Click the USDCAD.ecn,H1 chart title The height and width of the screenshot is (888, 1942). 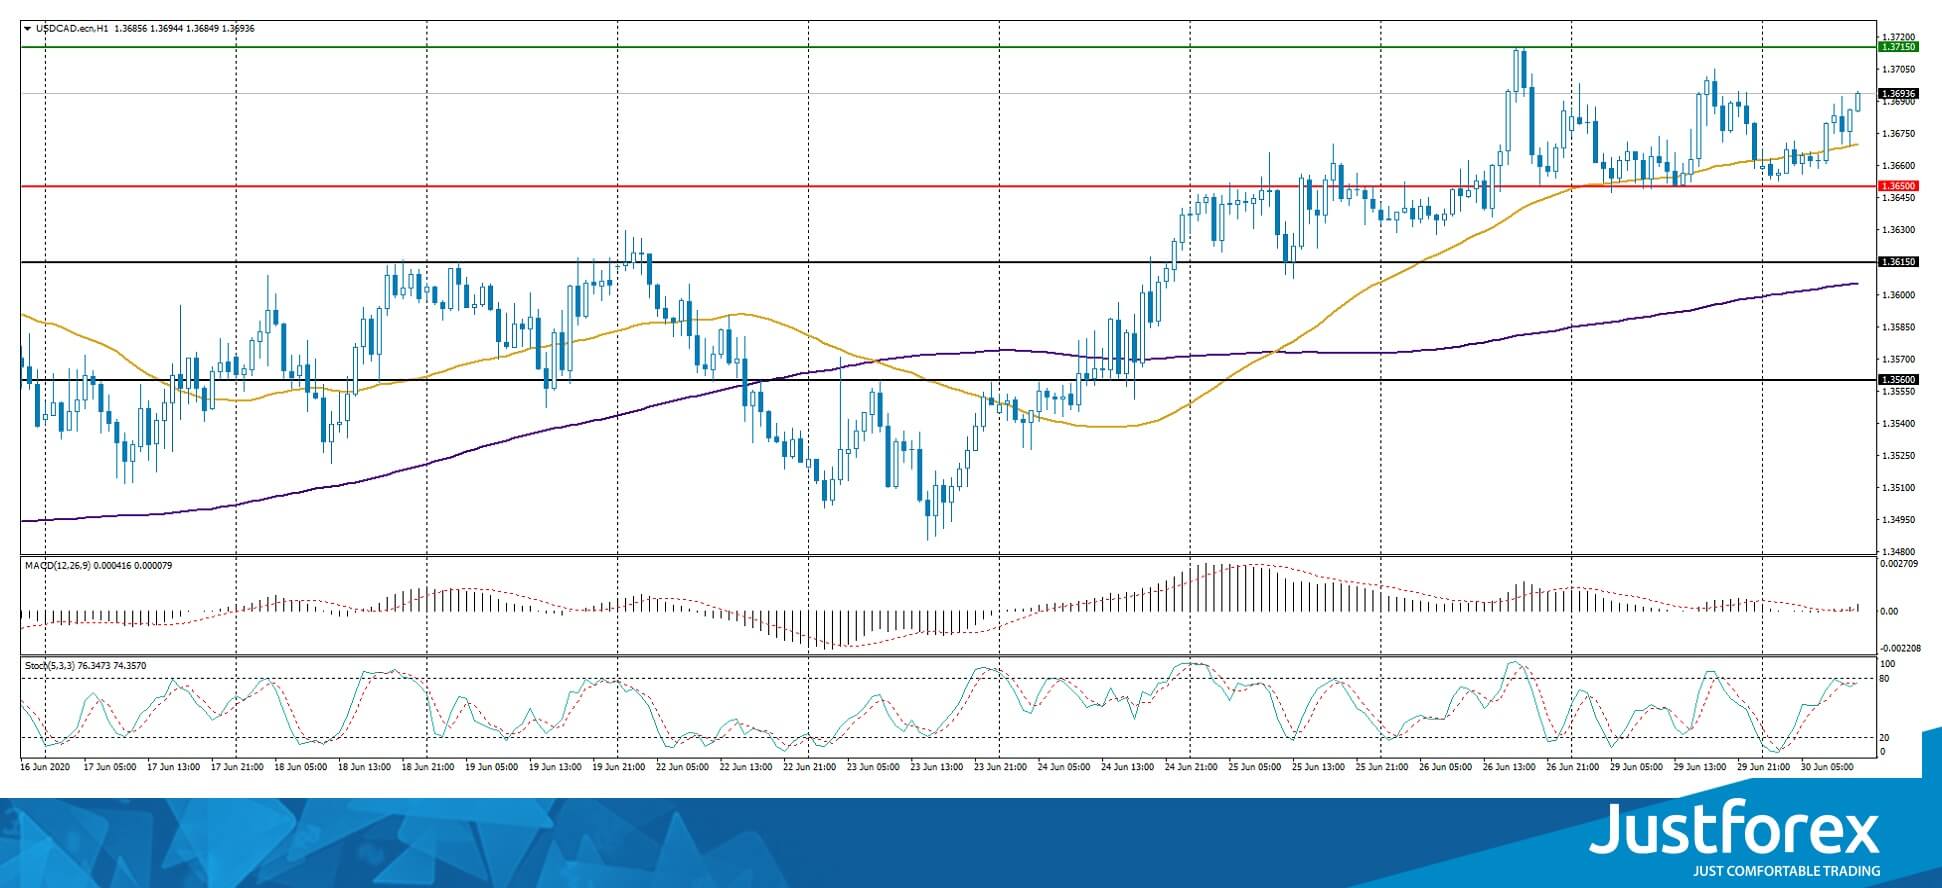pos(72,29)
